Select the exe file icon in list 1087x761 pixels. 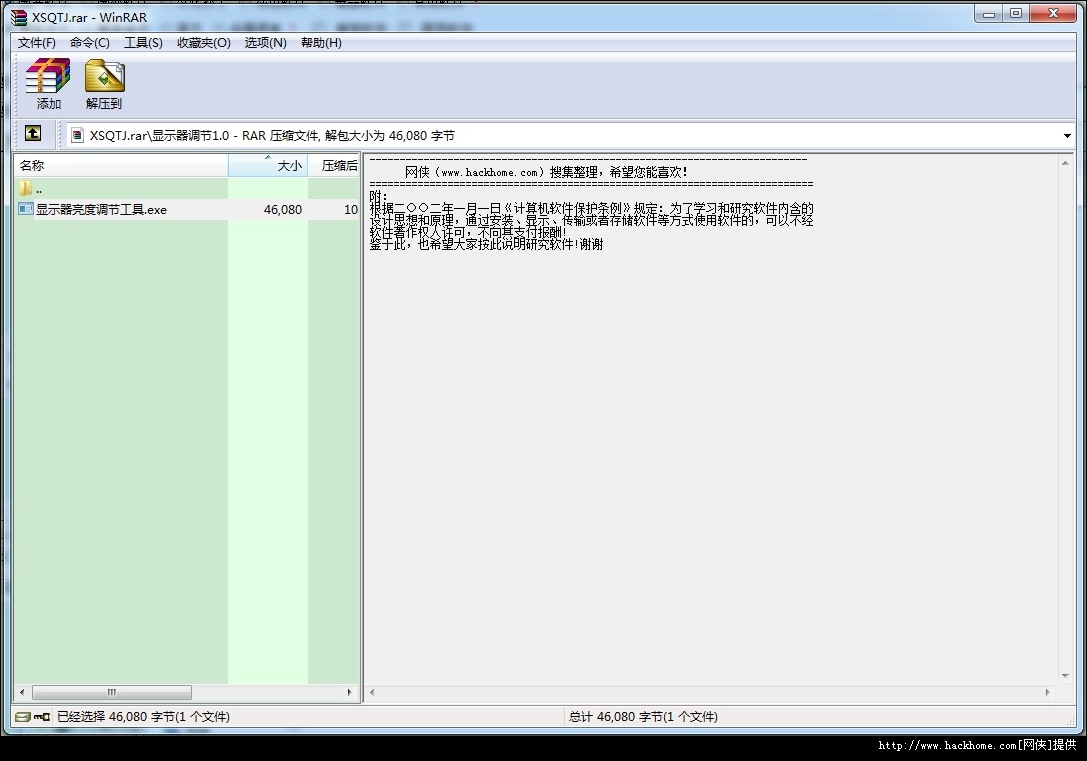[26, 209]
